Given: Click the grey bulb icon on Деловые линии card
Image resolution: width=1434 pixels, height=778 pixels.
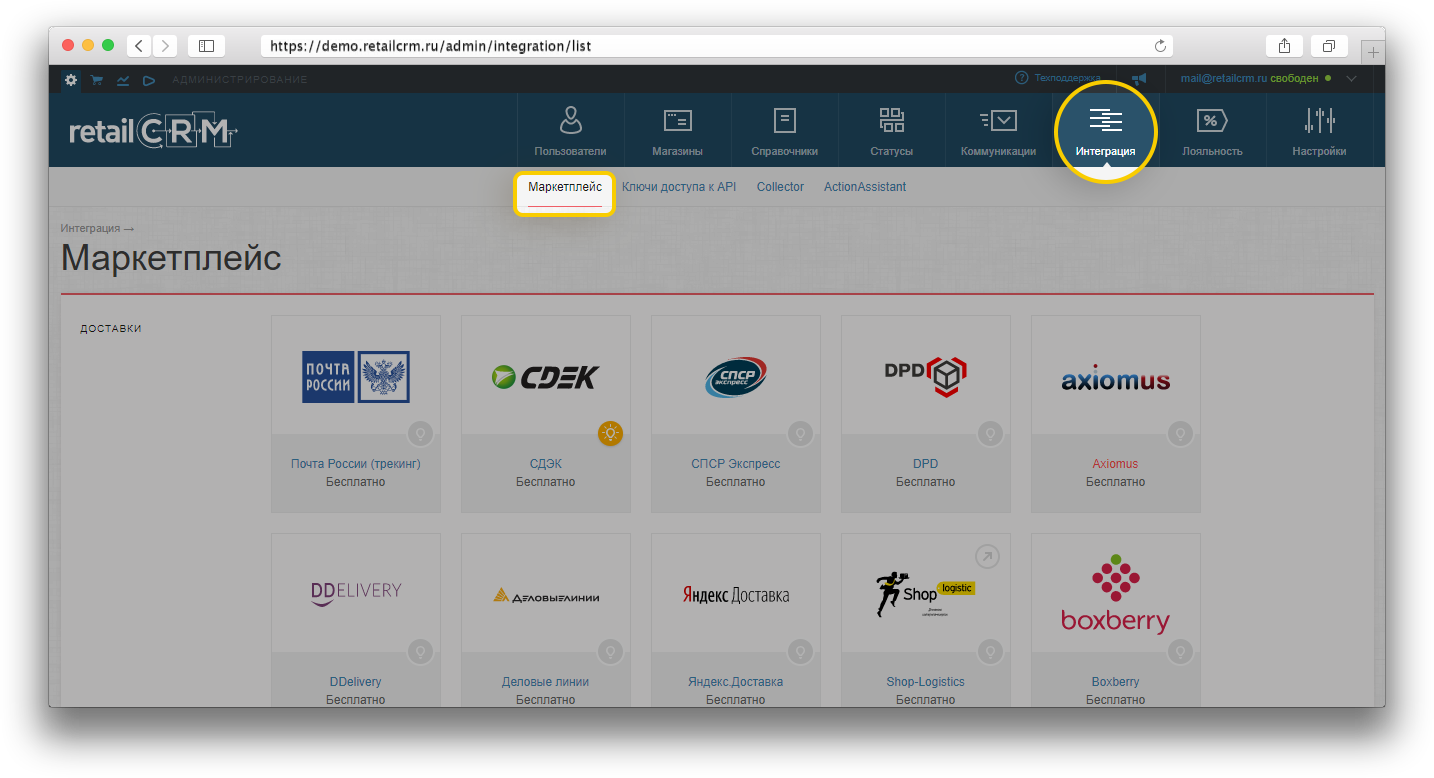Looking at the screenshot, I should (x=610, y=652).
